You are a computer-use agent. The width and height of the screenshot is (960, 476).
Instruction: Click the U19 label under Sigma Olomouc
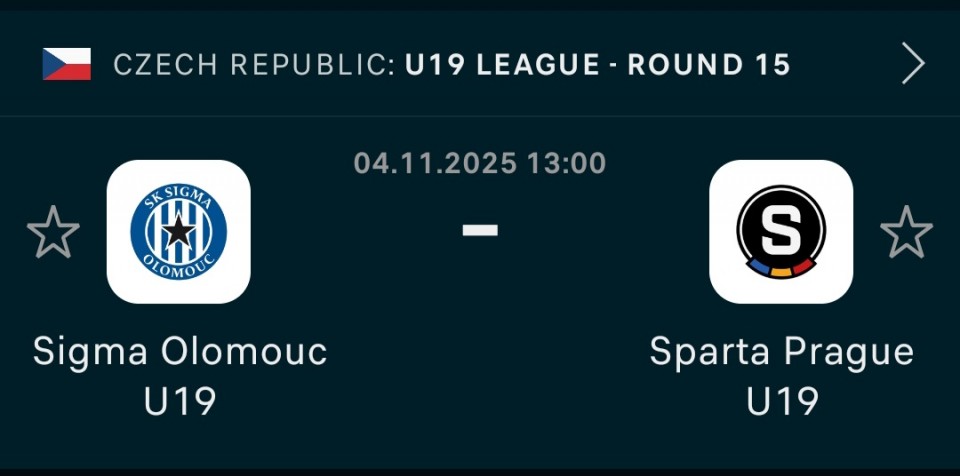click(x=180, y=401)
